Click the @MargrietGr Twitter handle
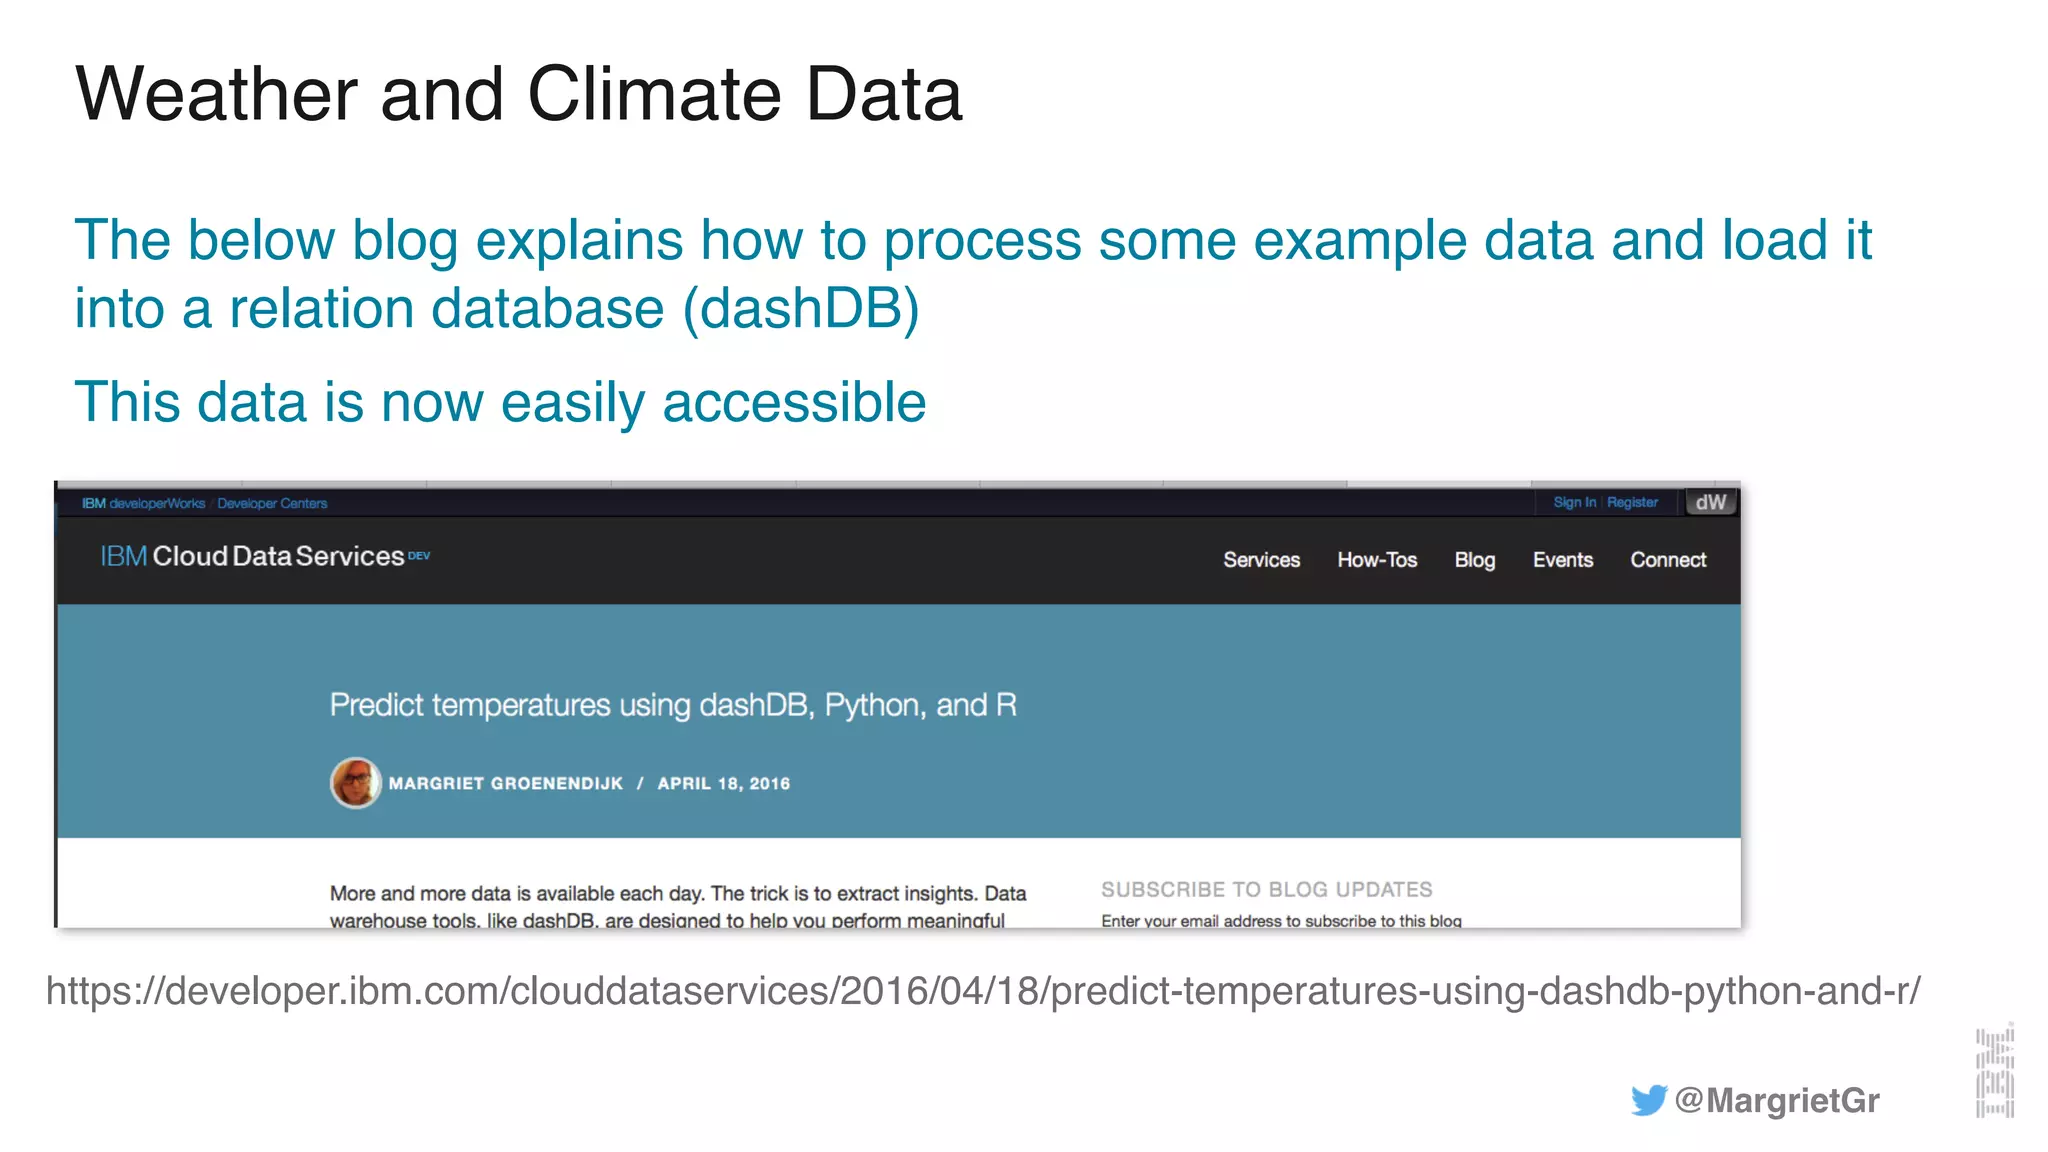The image size is (2048, 1152). (x=1777, y=1100)
